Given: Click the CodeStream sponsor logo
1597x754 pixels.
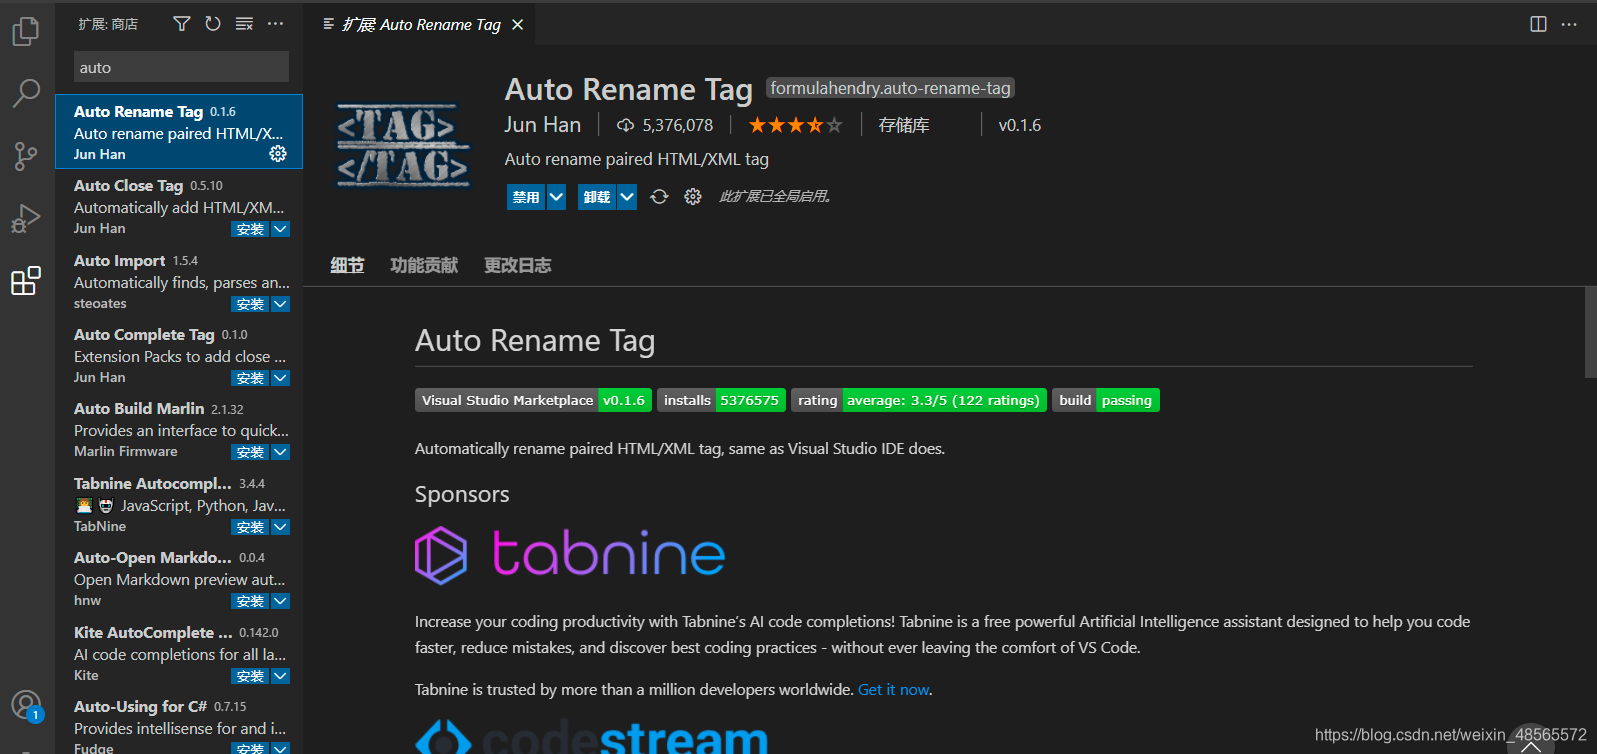Looking at the screenshot, I should (x=592, y=737).
